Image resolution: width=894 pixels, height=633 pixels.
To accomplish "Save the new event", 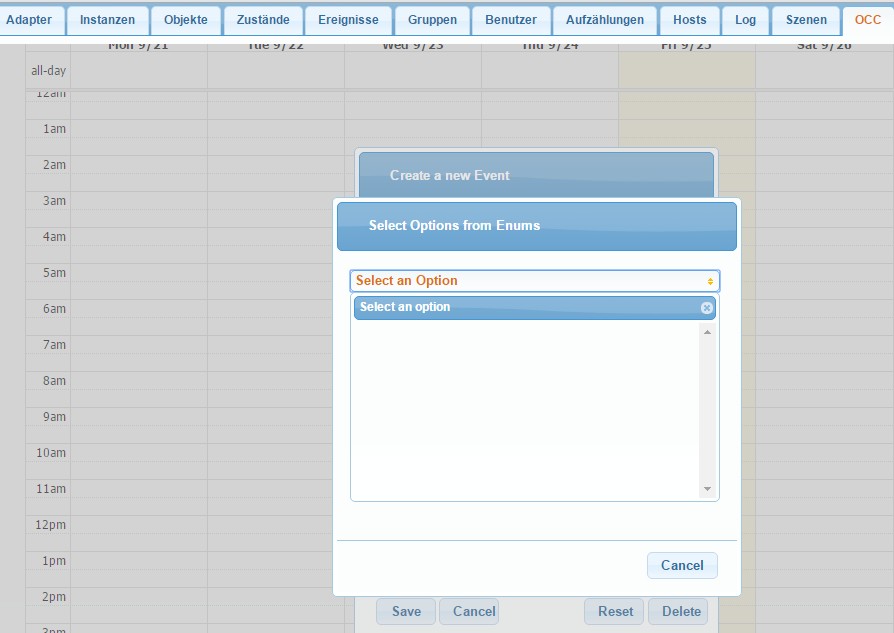I will coord(406,611).
